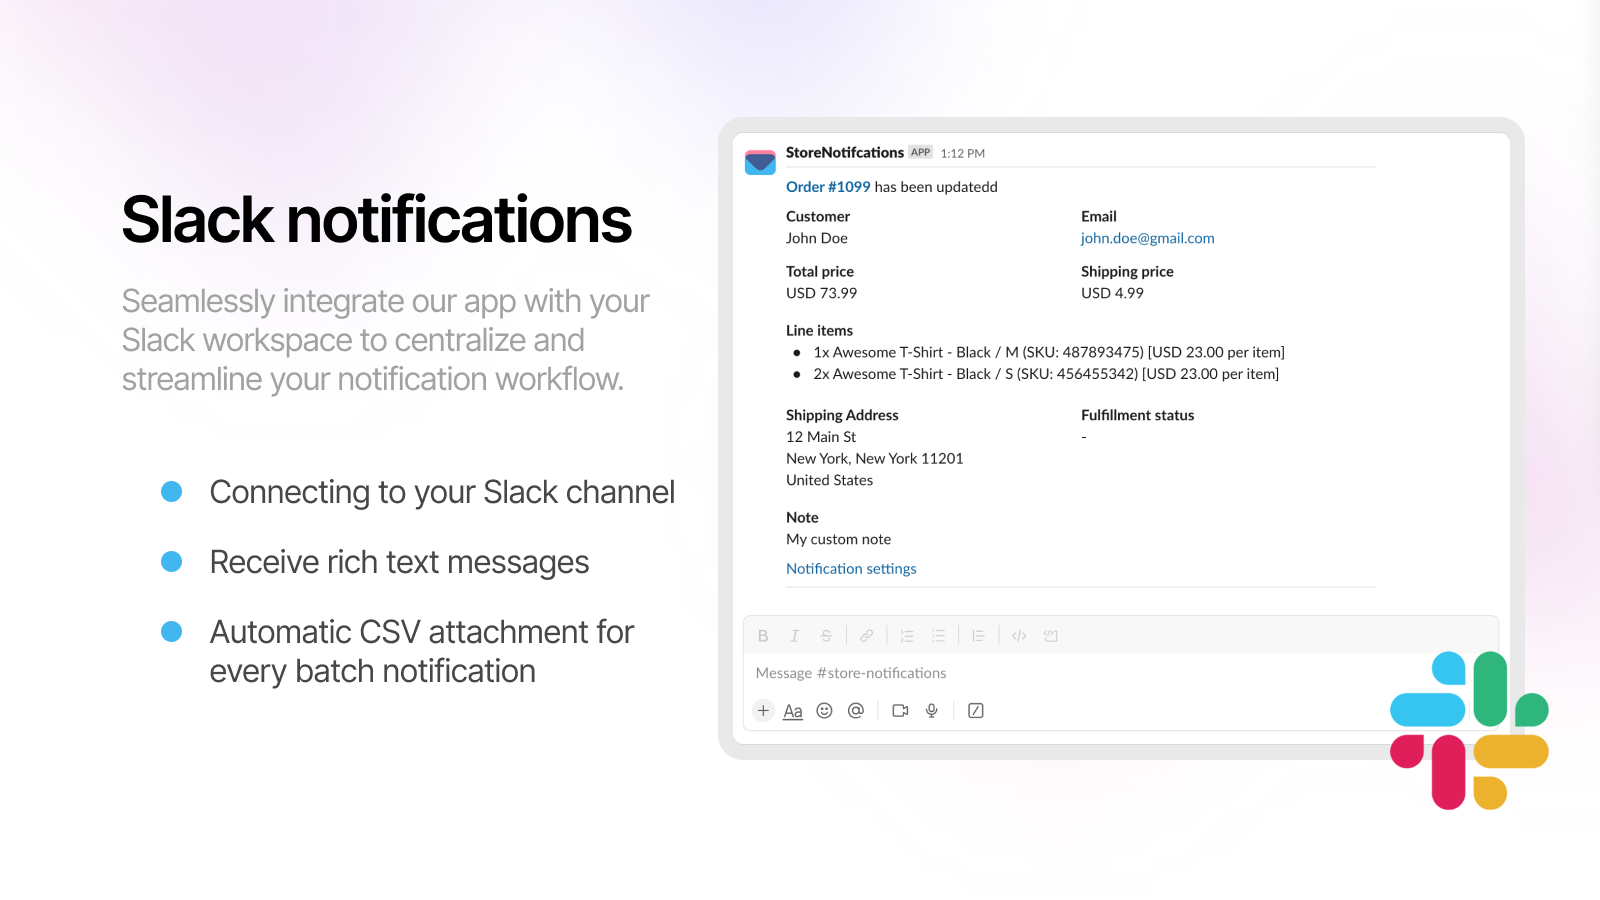The height and width of the screenshot is (900, 1600).
Task: Click the StoreNotifcations app avatar icon
Action: click(x=760, y=162)
